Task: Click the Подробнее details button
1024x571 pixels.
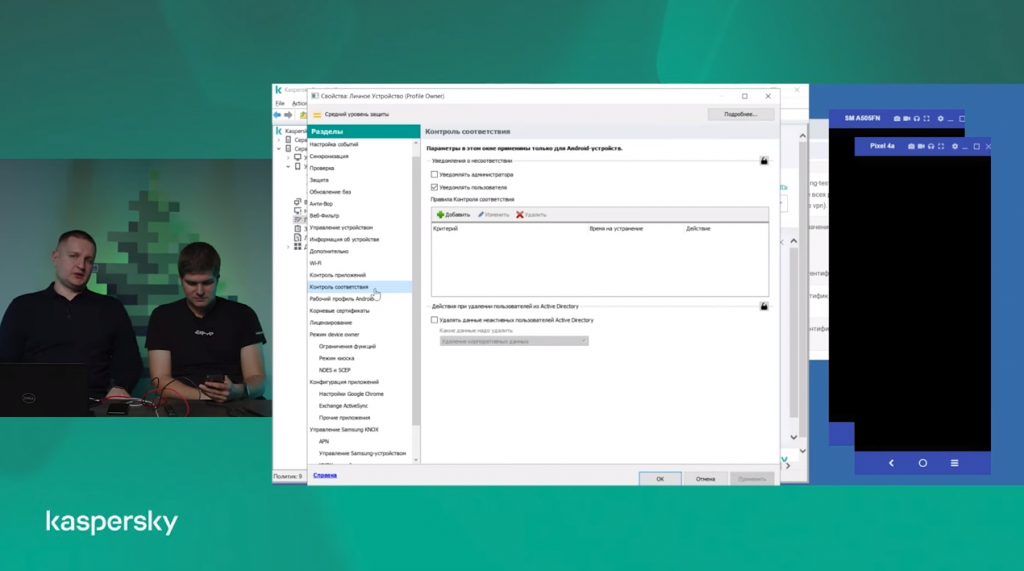Action: click(x=741, y=114)
